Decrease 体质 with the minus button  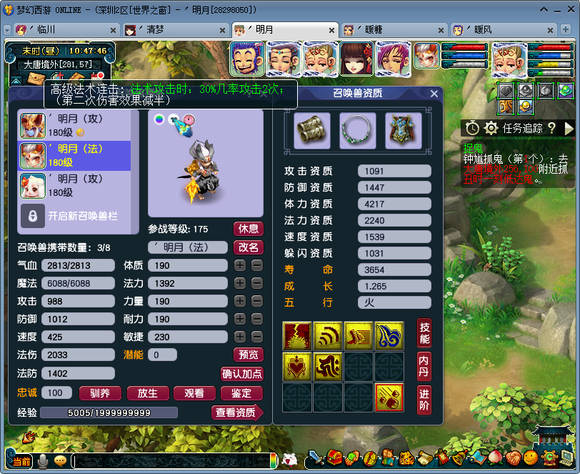click(x=257, y=265)
